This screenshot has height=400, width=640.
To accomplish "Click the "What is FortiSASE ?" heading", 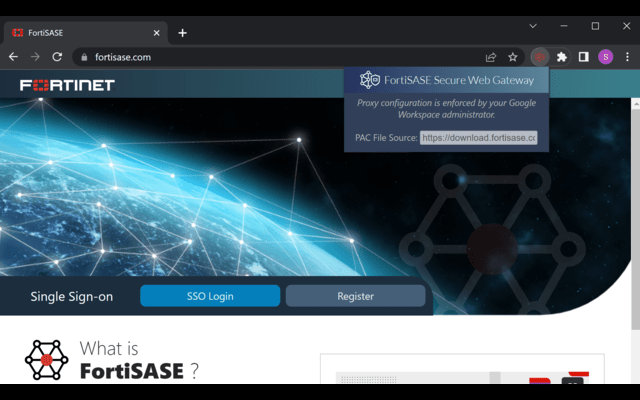I will 139,360.
